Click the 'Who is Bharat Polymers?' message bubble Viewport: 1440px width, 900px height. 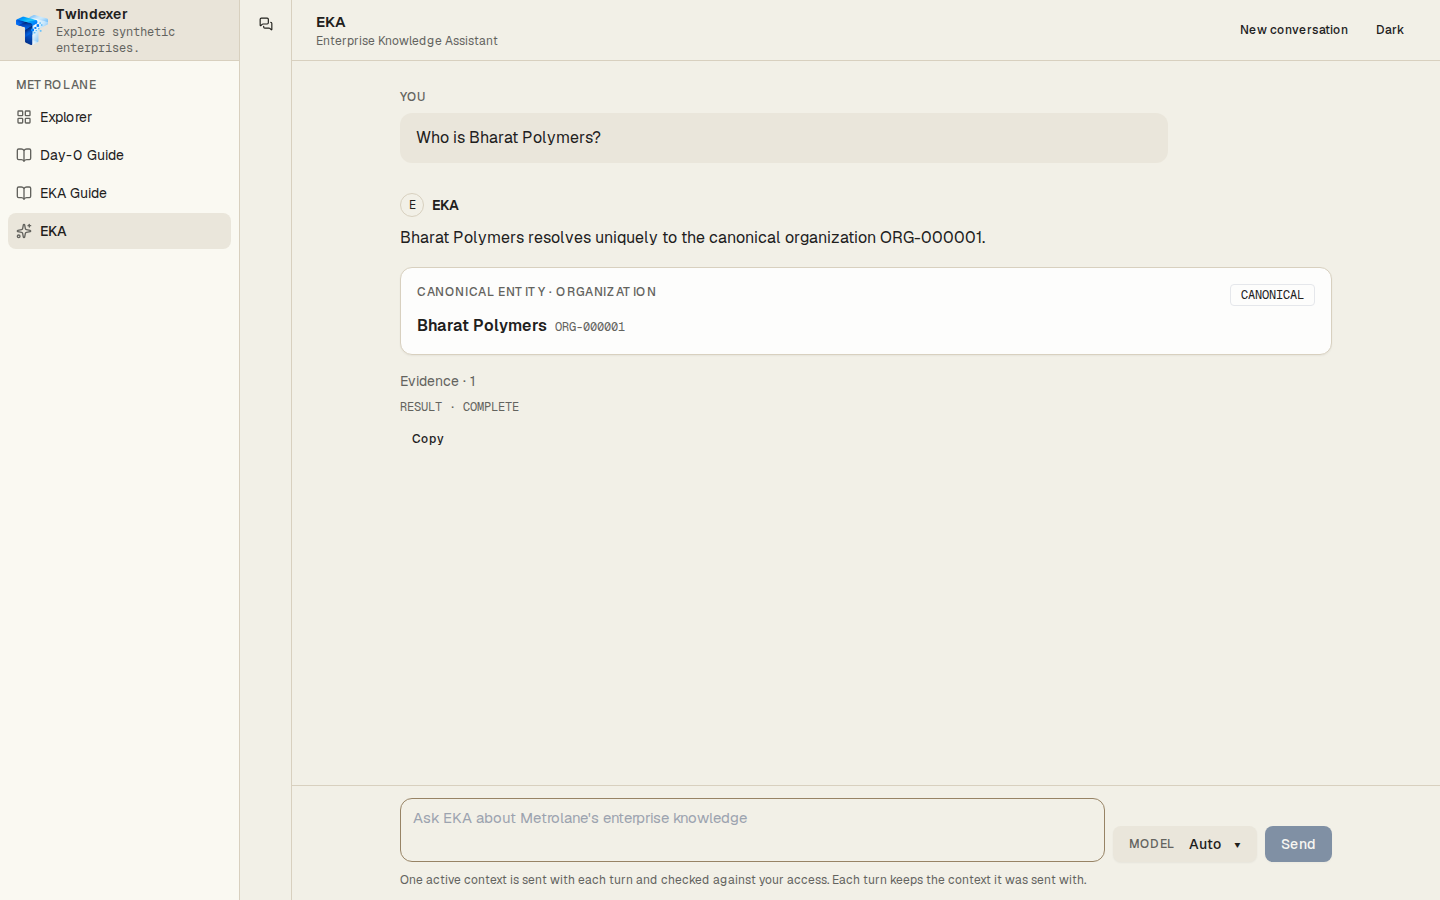click(x=784, y=138)
